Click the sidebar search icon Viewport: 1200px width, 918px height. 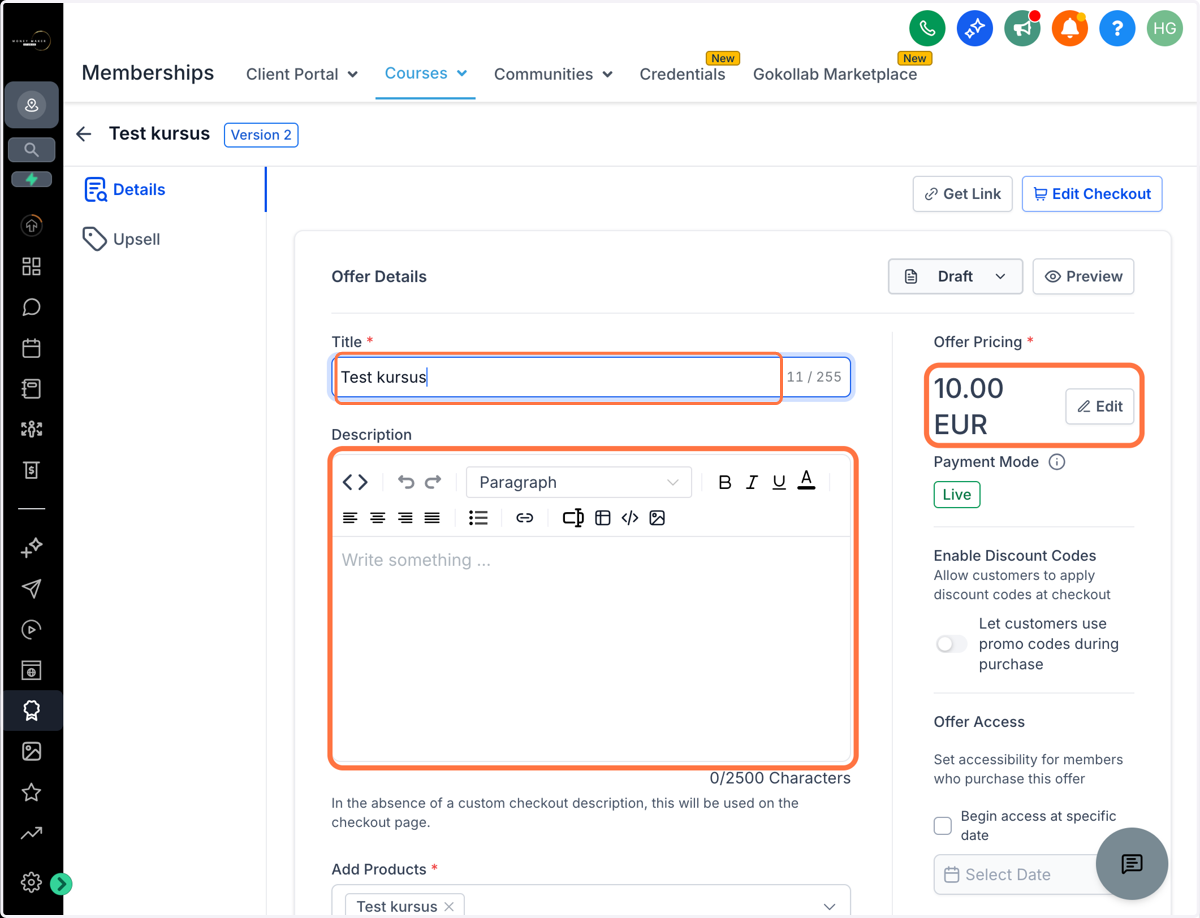tap(31, 150)
